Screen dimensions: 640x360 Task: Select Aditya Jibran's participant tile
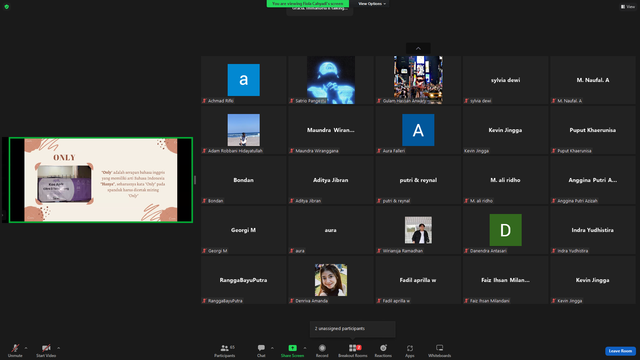click(x=331, y=180)
